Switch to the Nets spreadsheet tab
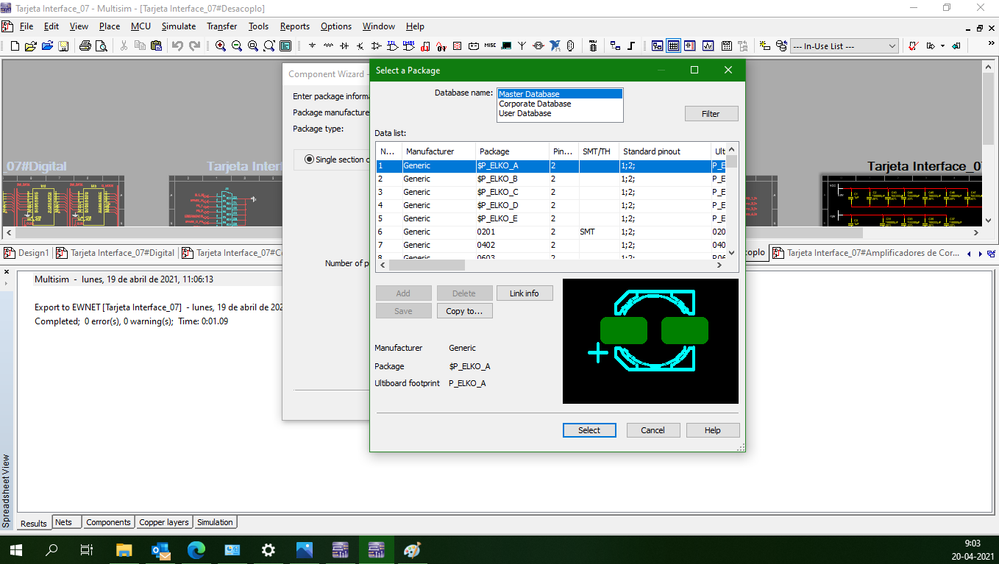Screen dimensions: 999x564 point(64,522)
